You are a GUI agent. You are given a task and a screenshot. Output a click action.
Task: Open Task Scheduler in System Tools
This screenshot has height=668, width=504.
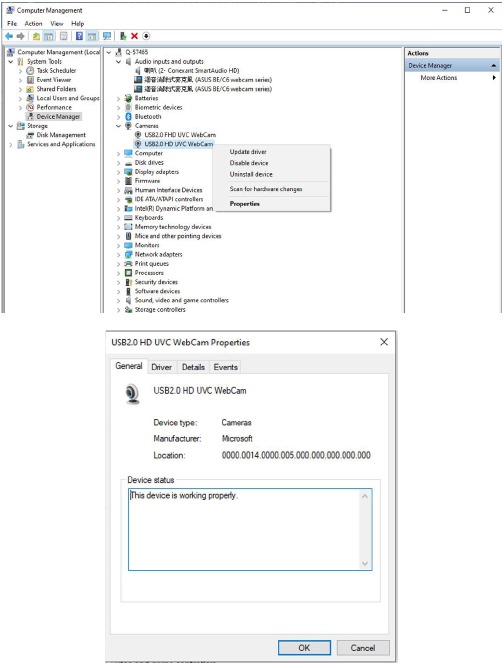click(x=56, y=70)
